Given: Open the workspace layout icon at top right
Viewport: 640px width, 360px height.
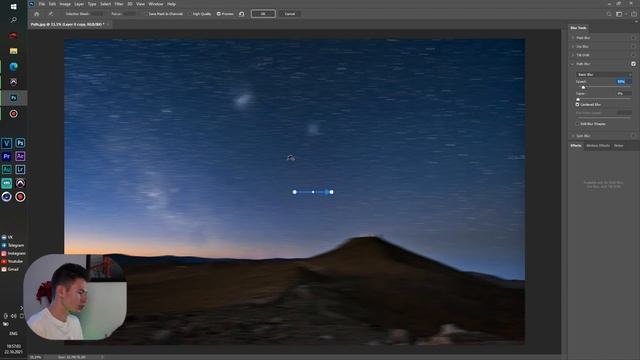Looking at the screenshot, I should pos(619,14).
